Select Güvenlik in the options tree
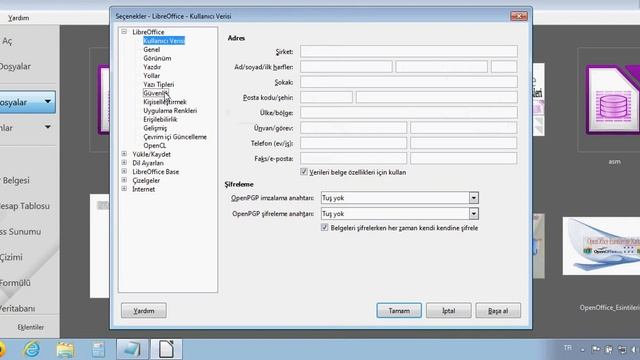Image resolution: width=640 pixels, height=360 pixels. [156, 93]
